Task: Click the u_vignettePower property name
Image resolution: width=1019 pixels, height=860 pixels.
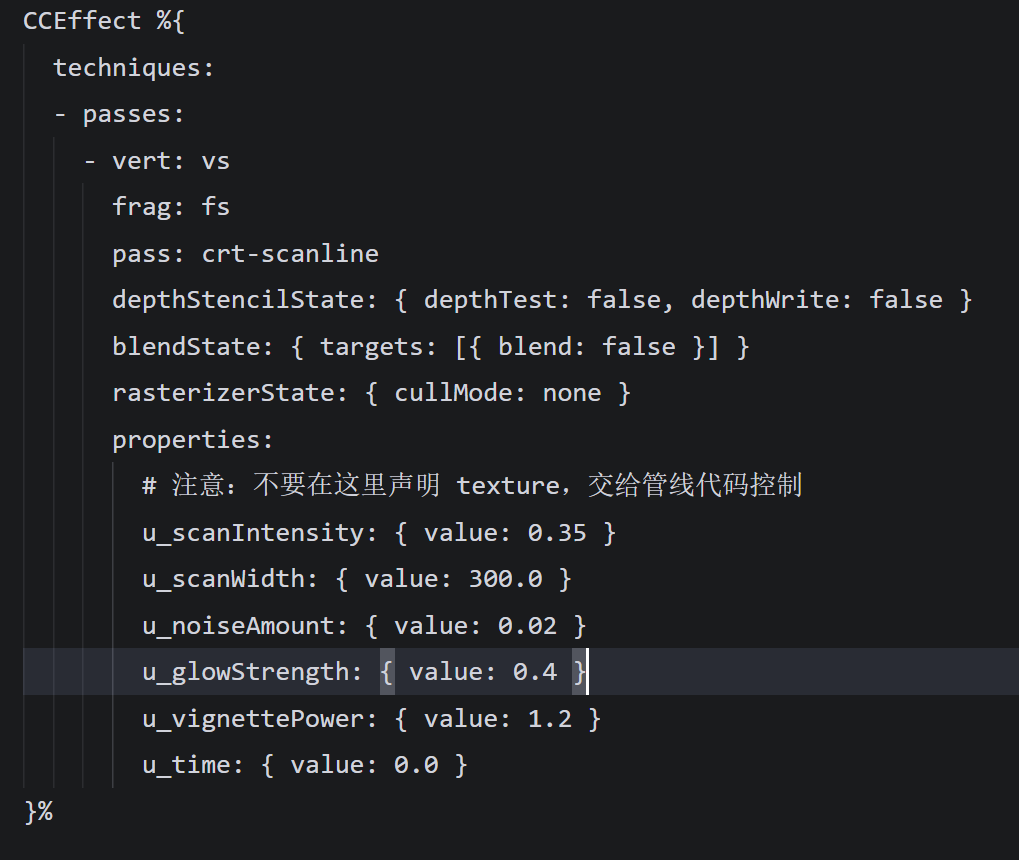Action: point(253,719)
